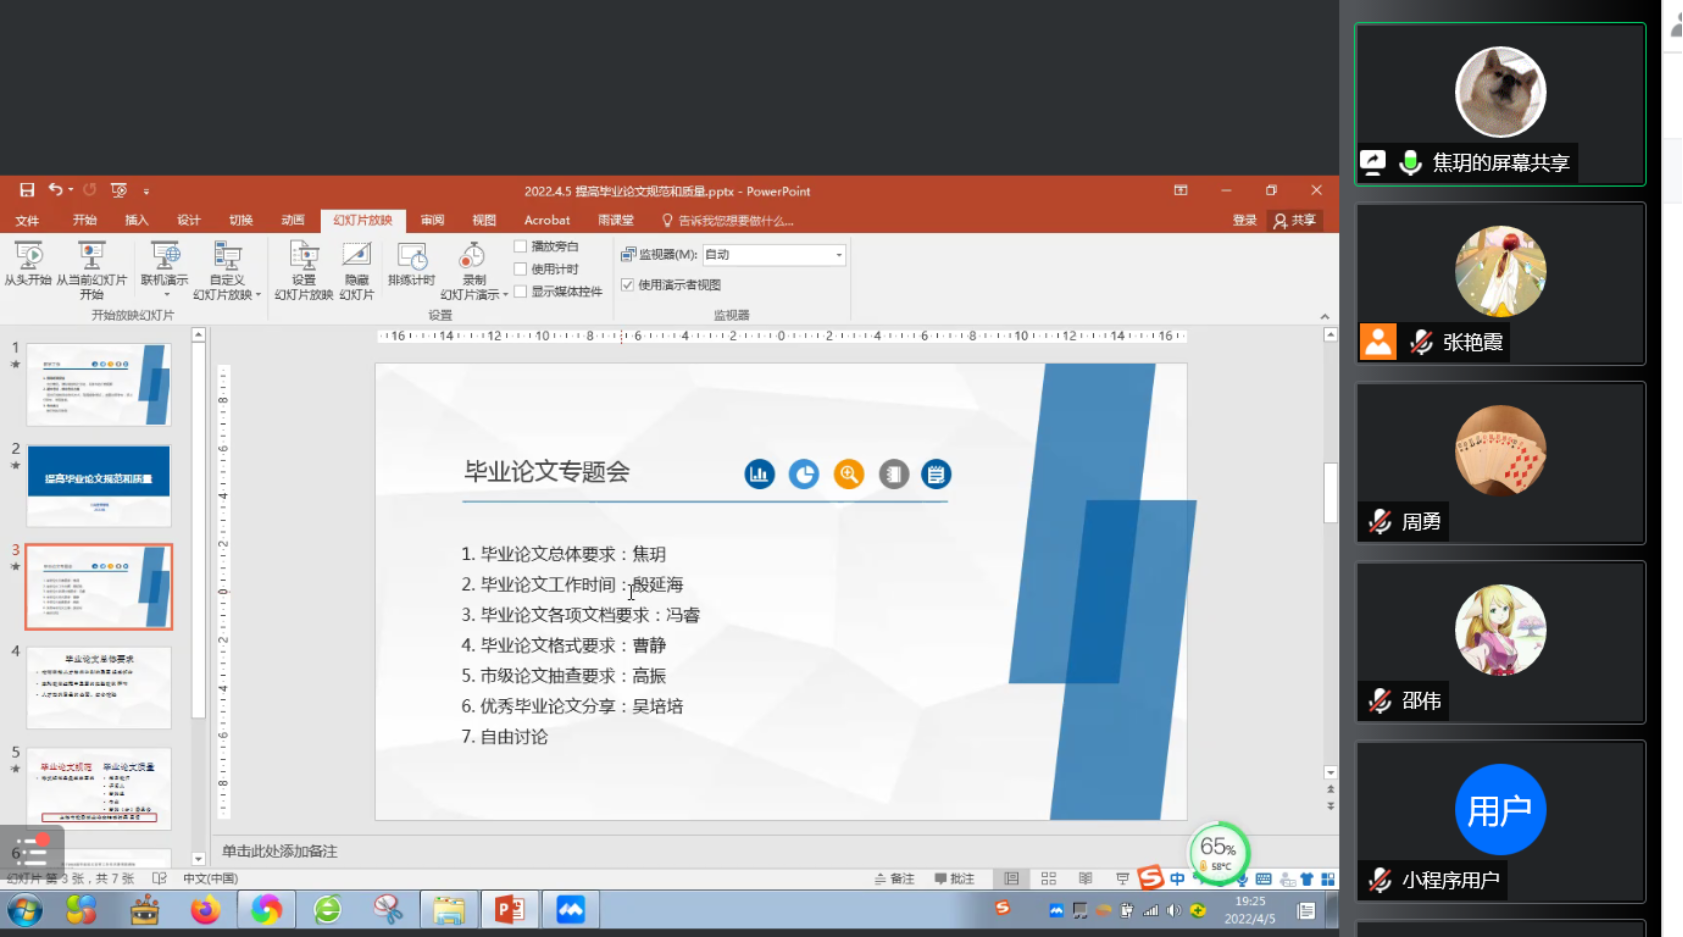Start 排练计时 rehearse timings
This screenshot has height=937, width=1683.
[411, 265]
